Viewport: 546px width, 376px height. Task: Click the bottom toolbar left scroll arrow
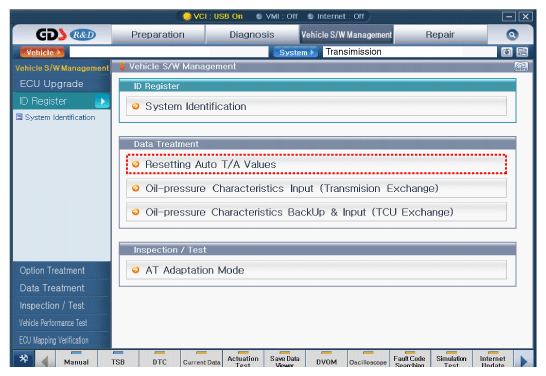pos(45,360)
